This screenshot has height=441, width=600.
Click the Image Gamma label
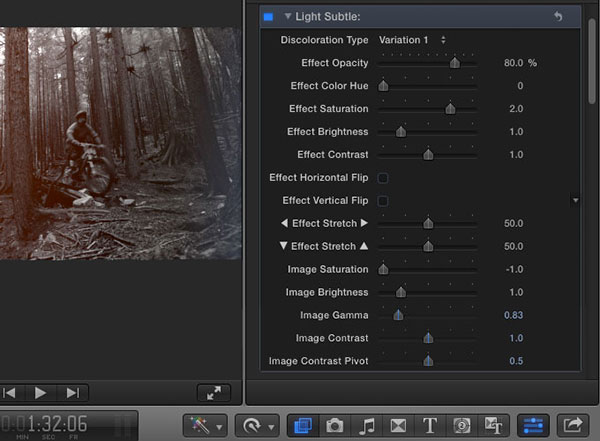[x=334, y=315]
